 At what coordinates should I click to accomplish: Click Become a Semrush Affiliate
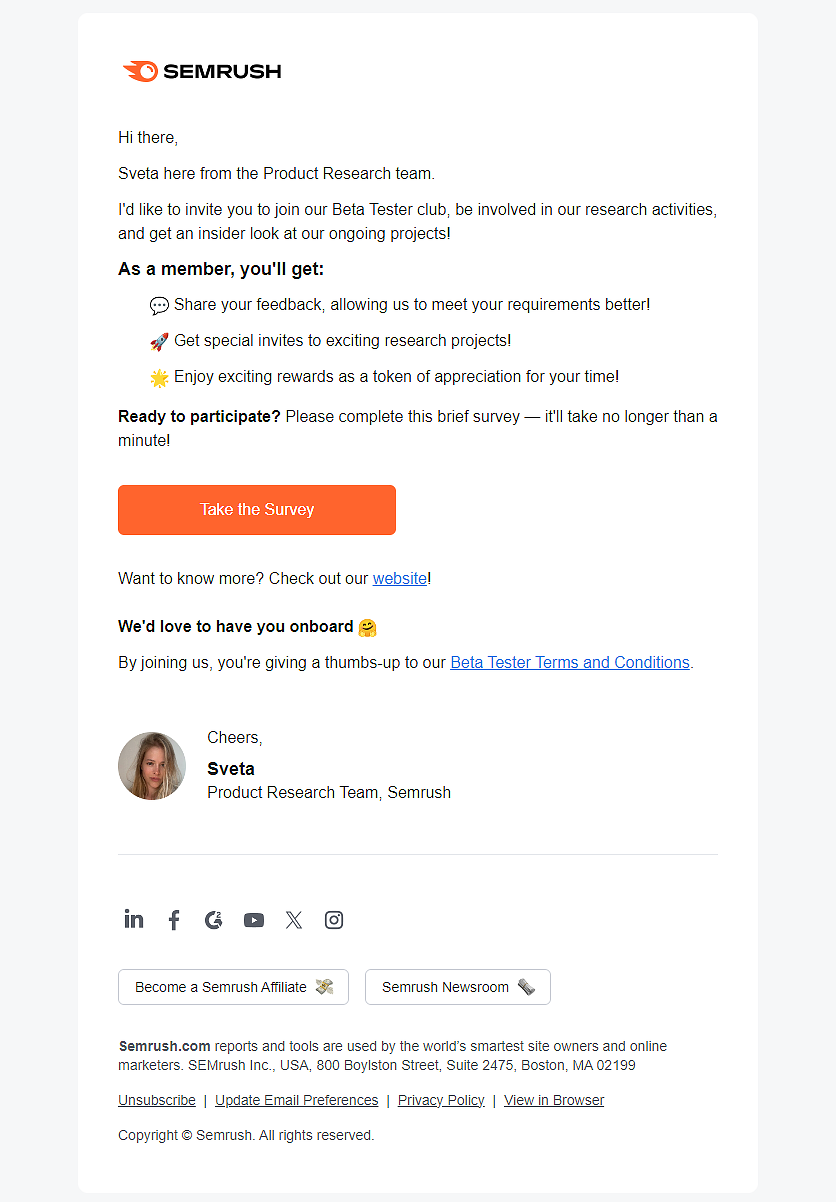[232, 986]
